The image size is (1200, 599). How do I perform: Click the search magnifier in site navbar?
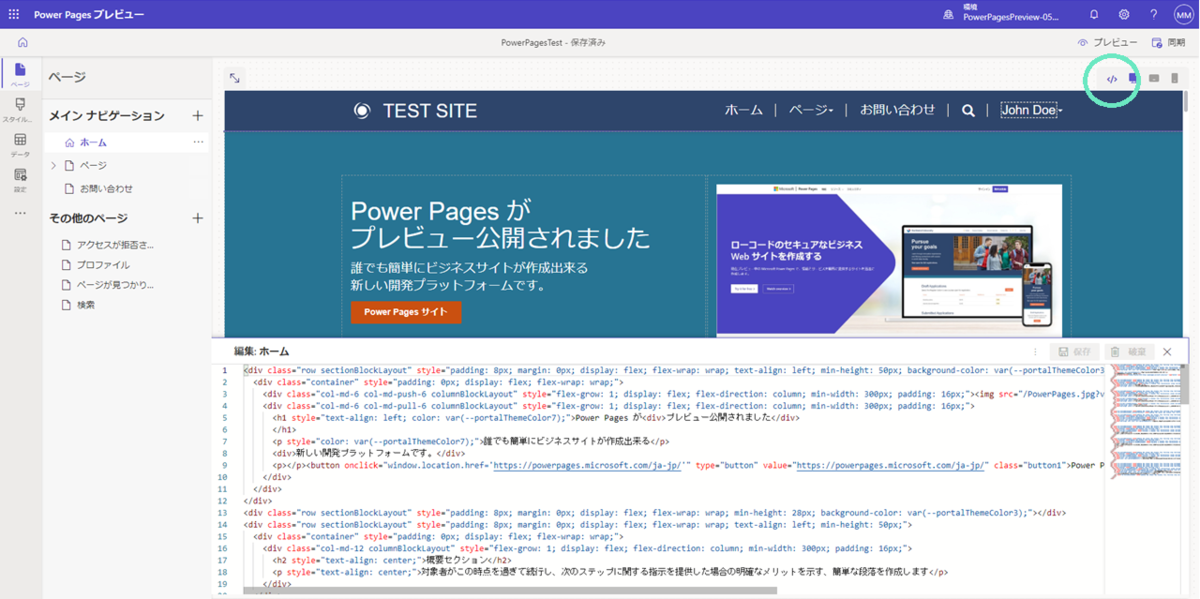[968, 111]
